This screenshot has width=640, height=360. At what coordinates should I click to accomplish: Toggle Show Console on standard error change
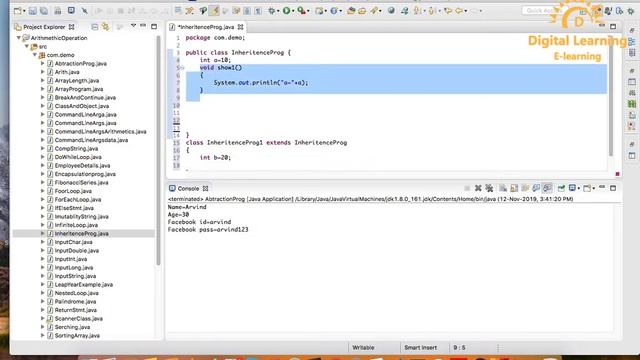pyautogui.click(x=547, y=188)
